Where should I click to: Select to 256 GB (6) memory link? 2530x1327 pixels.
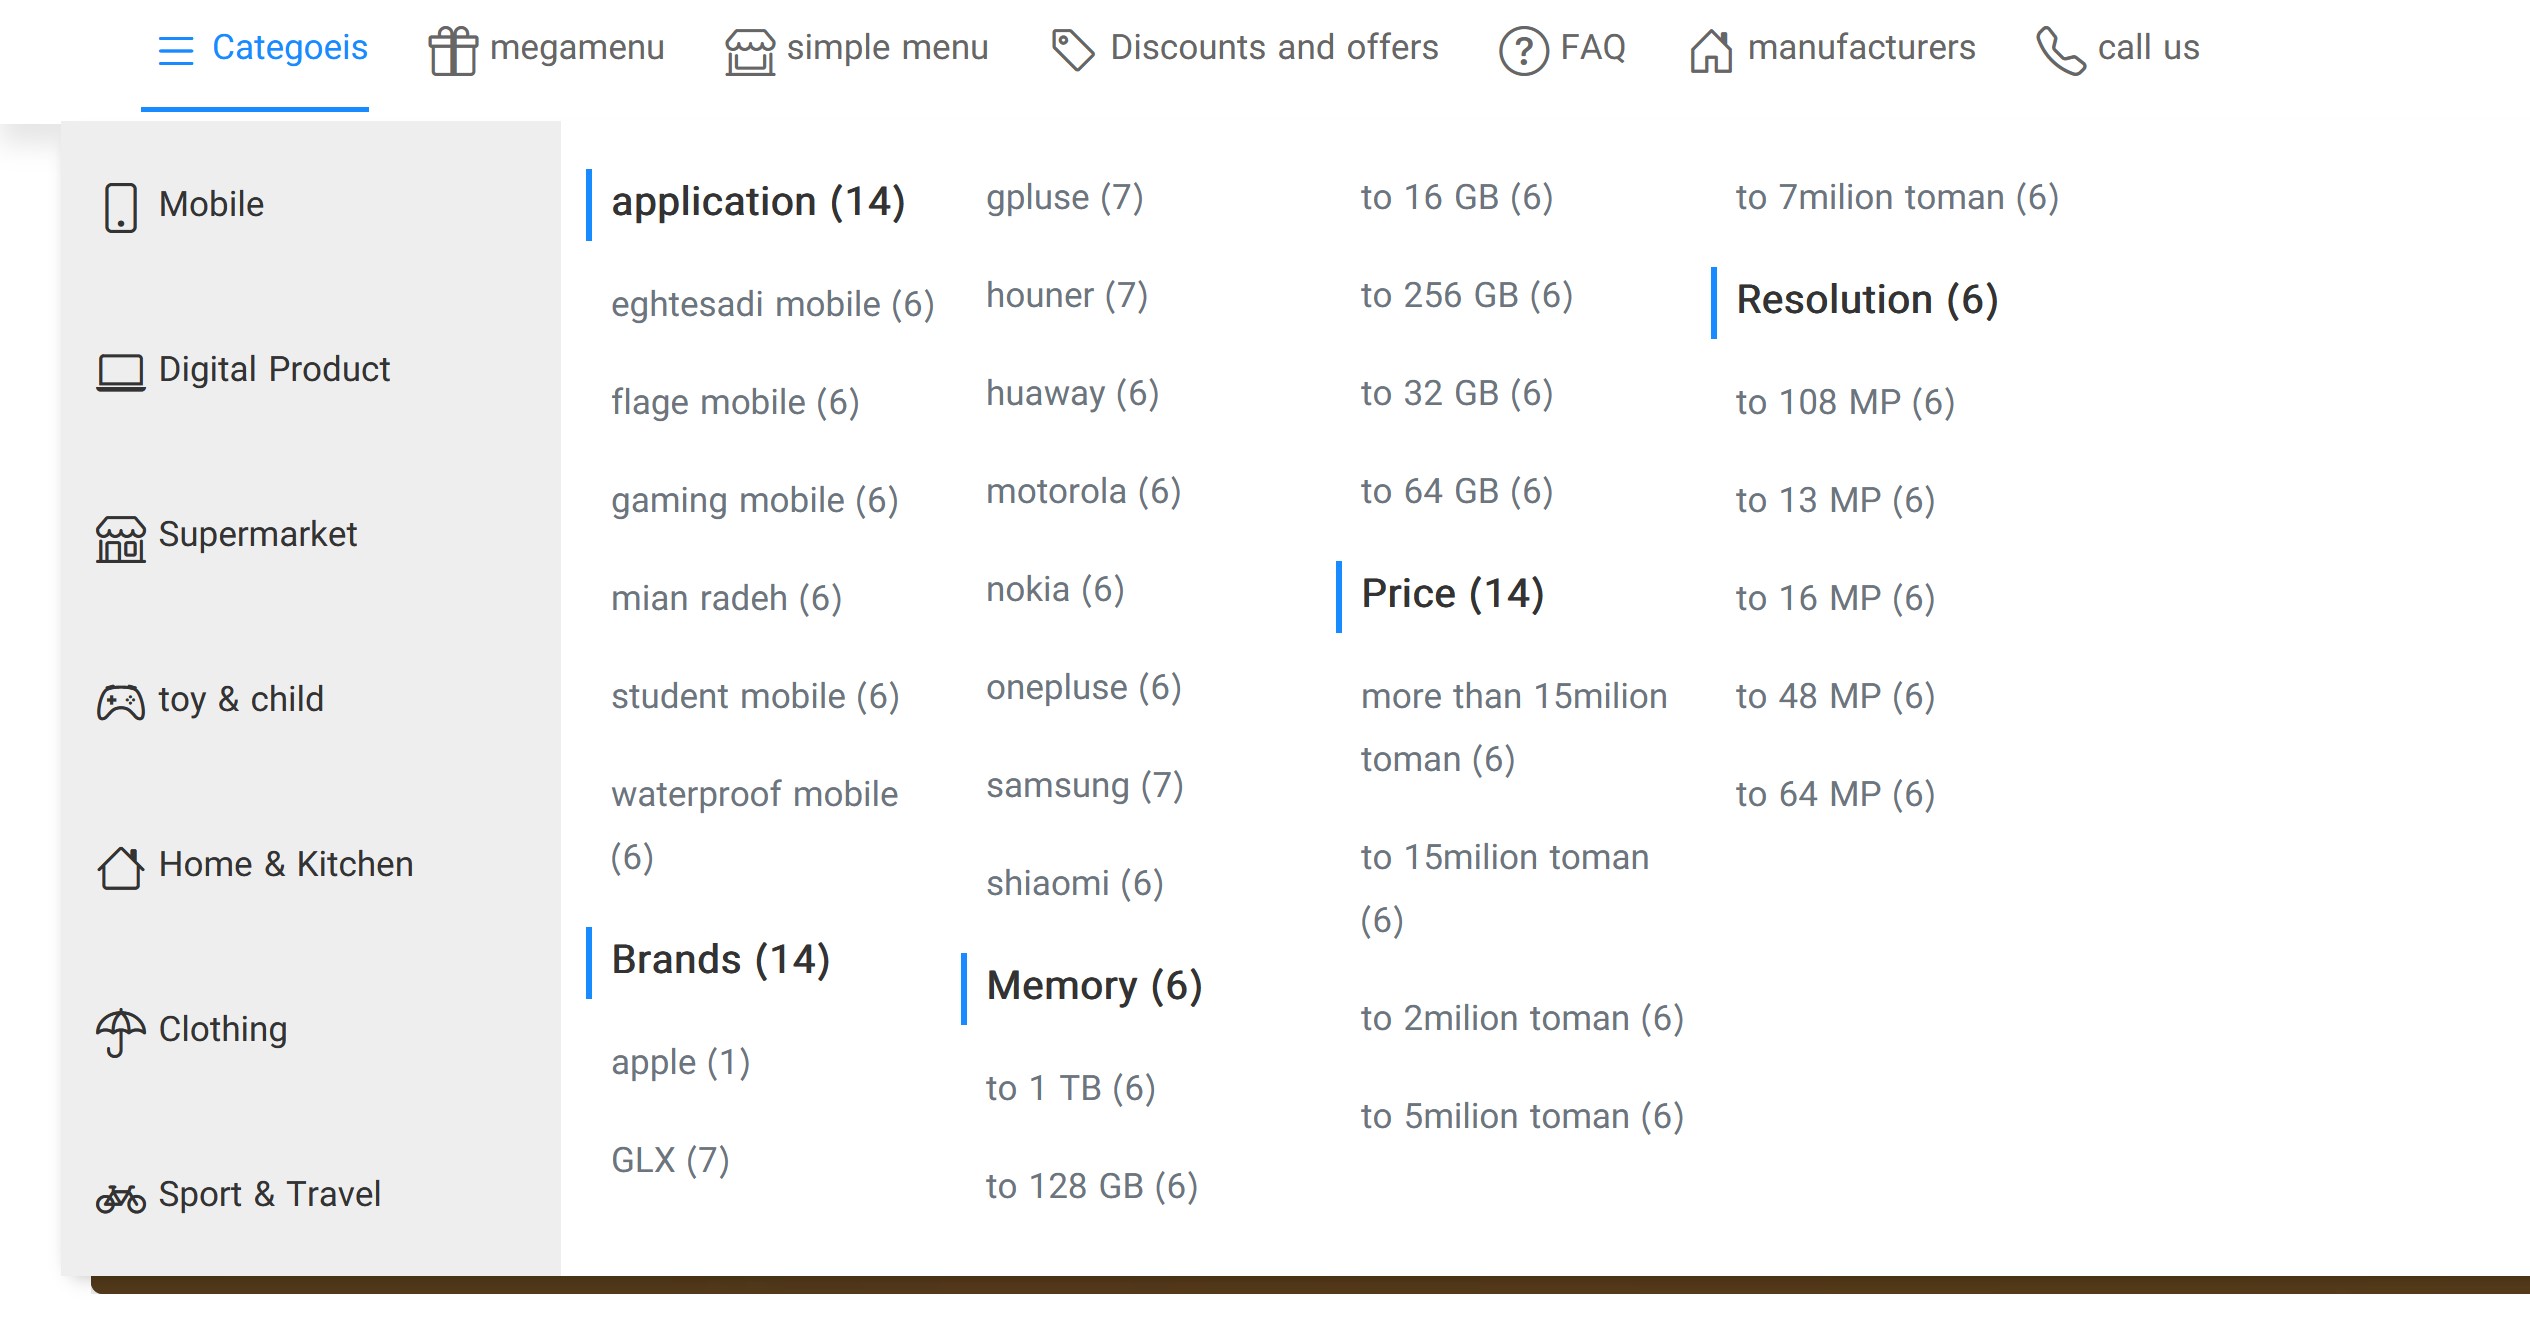point(1466,295)
